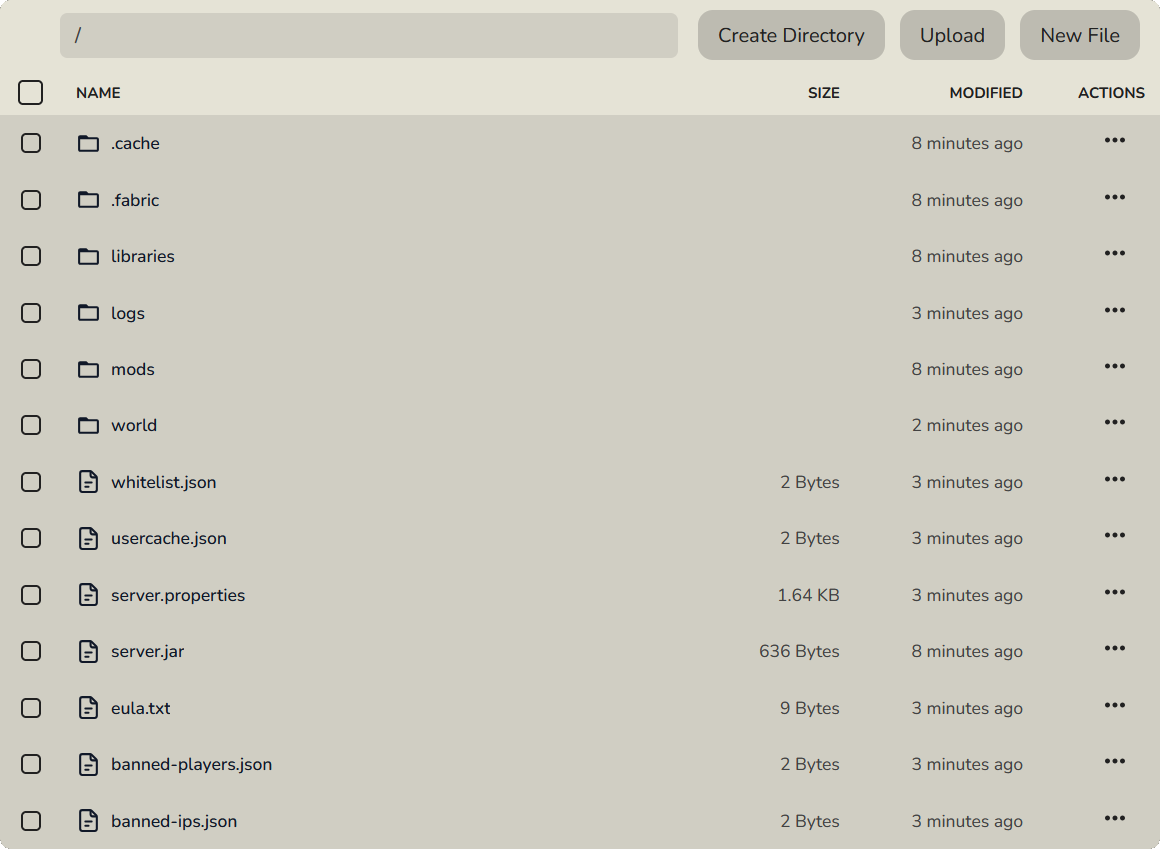
Task: Click the file icon next to eula.txt
Action: [x=89, y=708]
